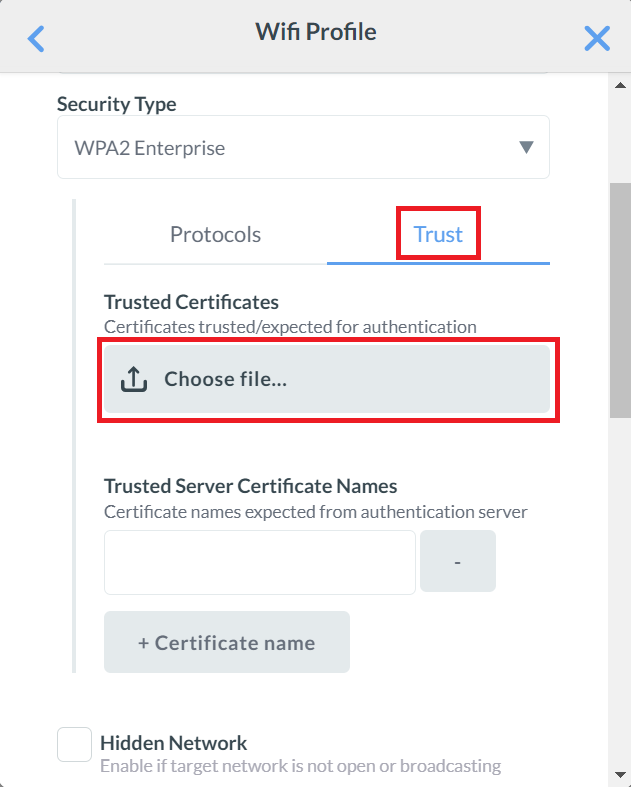Viewport: 631px width, 787px height.
Task: Close the Wifi Profile panel
Action: pos(597,39)
